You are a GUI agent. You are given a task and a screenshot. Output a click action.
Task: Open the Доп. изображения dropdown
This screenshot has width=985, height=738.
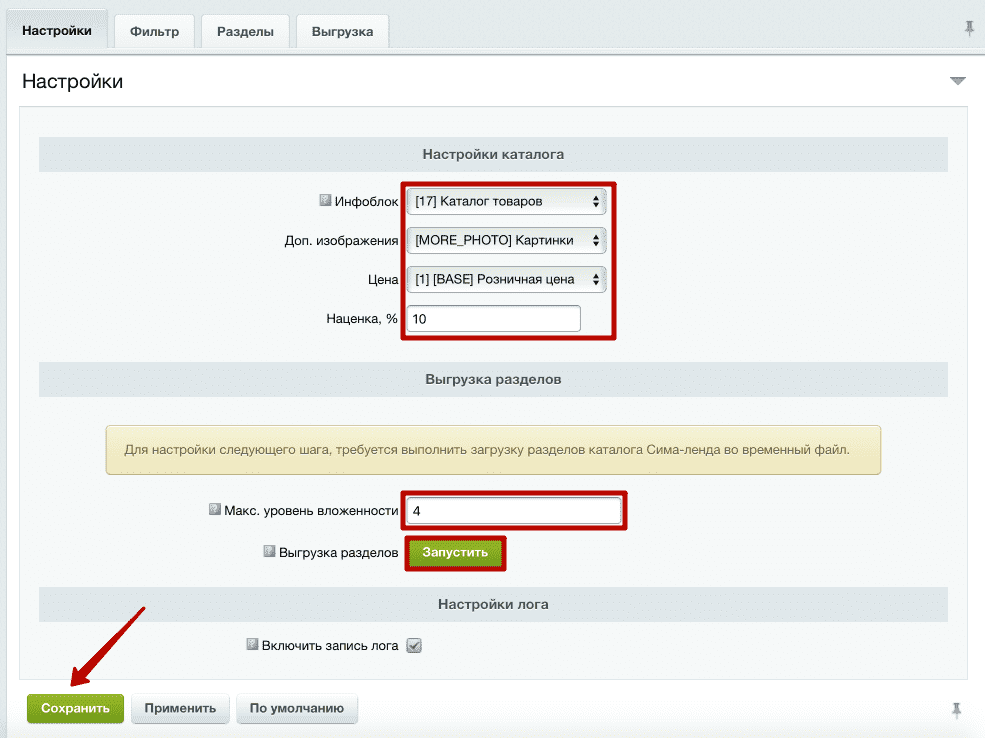(506, 240)
